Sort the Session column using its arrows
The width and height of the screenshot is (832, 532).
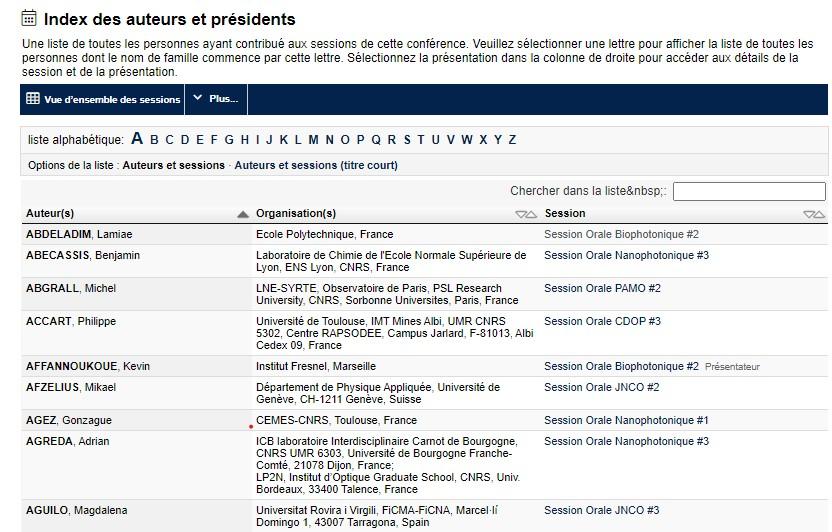(x=814, y=214)
